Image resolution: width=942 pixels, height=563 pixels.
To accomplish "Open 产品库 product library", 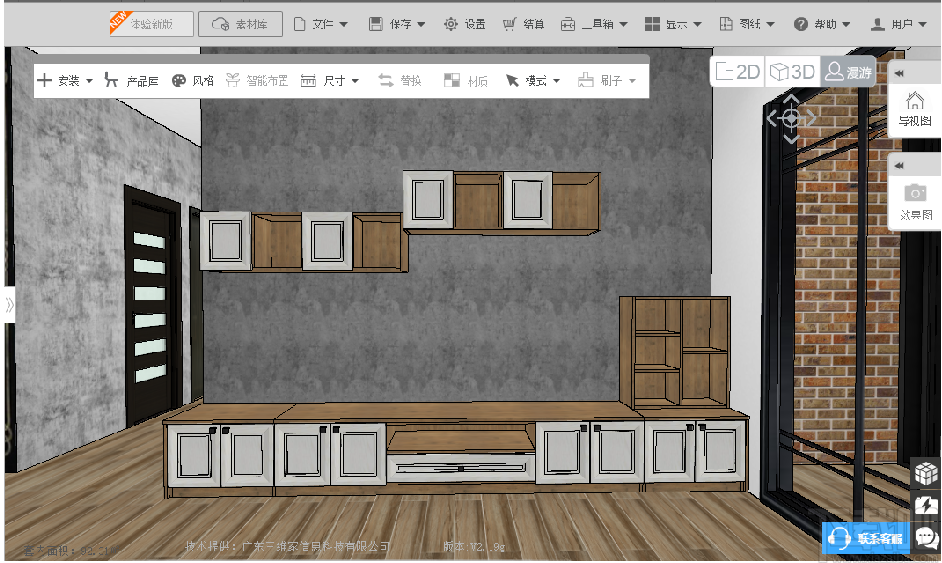I will coord(132,81).
